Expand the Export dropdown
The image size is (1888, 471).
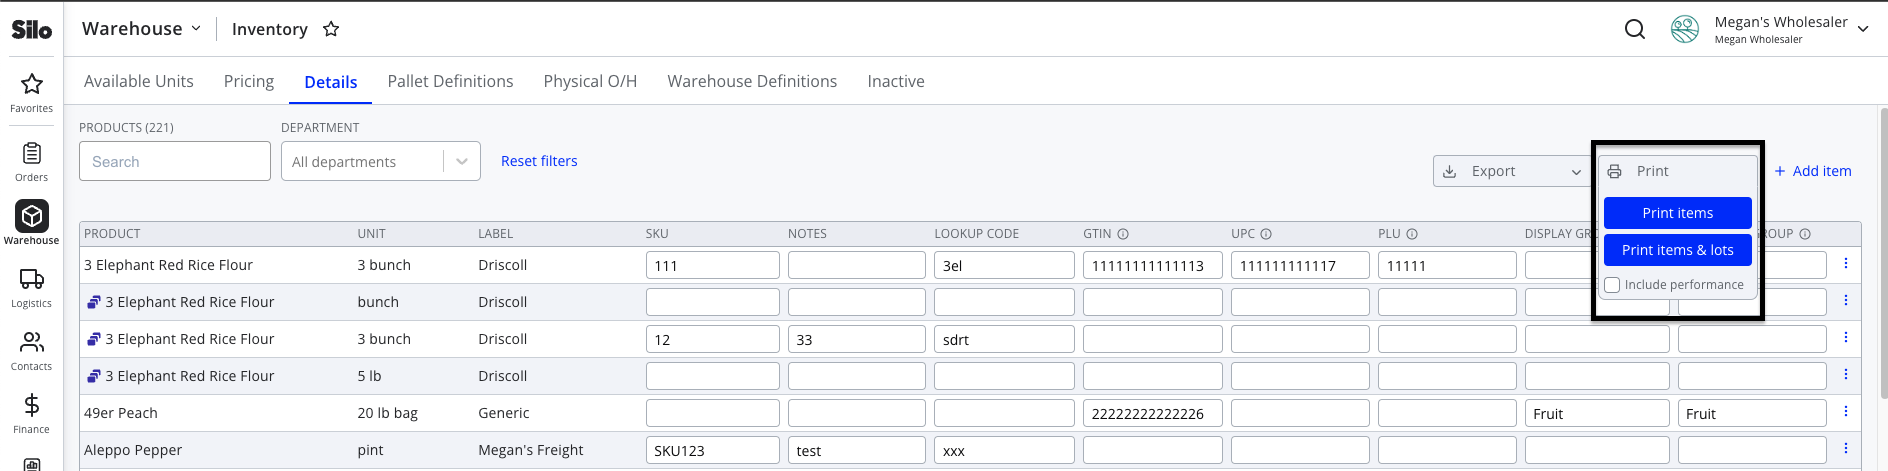(x=1511, y=171)
